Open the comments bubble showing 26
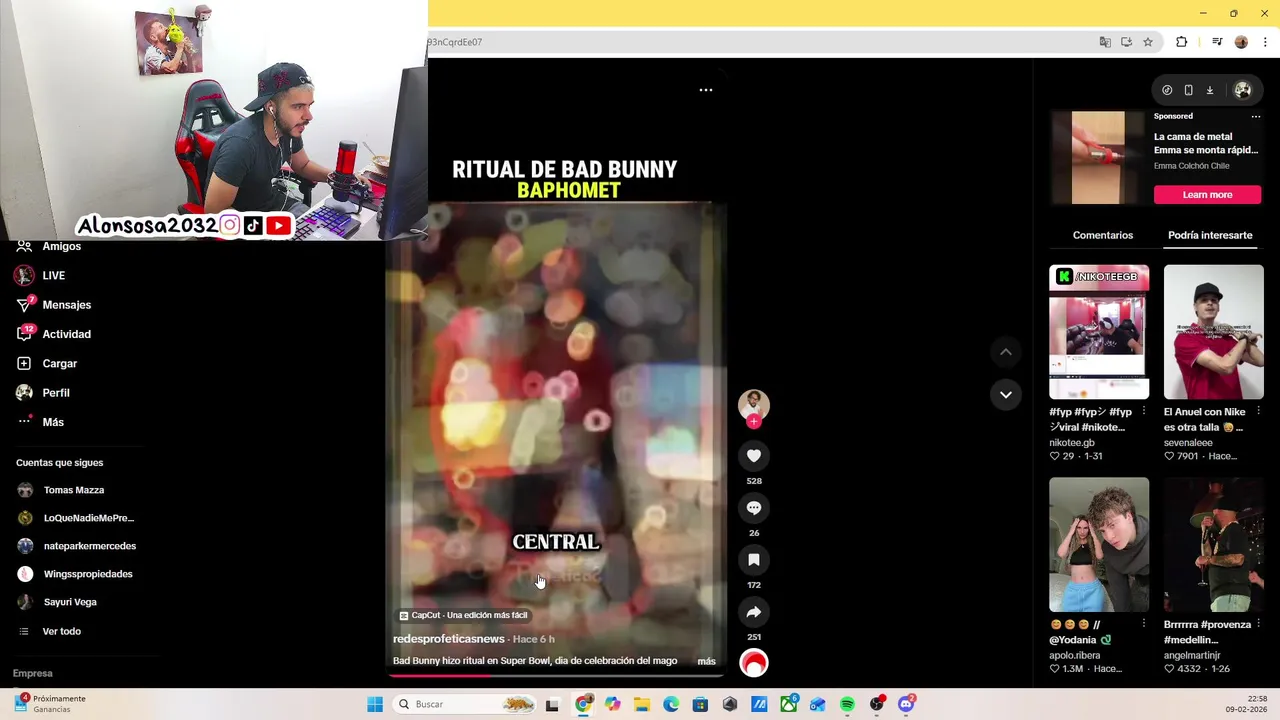1280x720 pixels. coord(754,508)
